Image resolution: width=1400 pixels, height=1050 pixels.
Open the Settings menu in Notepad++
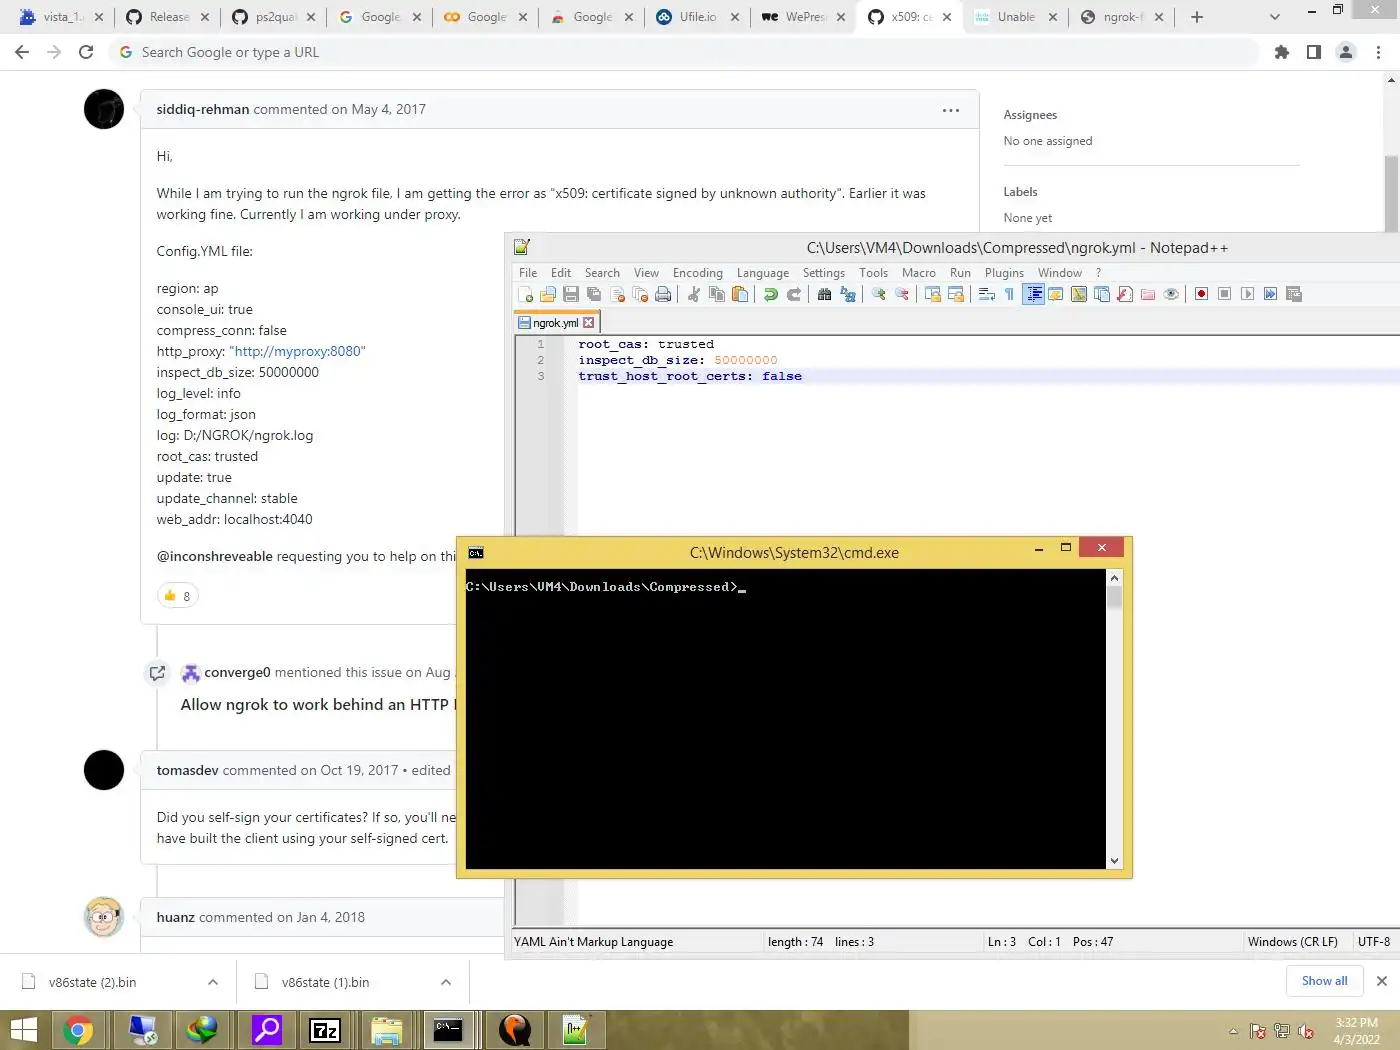point(824,273)
